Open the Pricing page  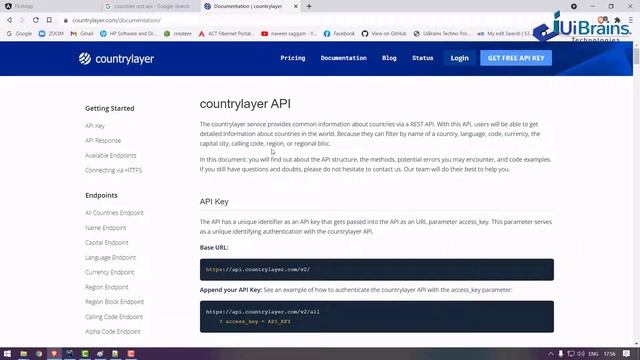coord(293,58)
